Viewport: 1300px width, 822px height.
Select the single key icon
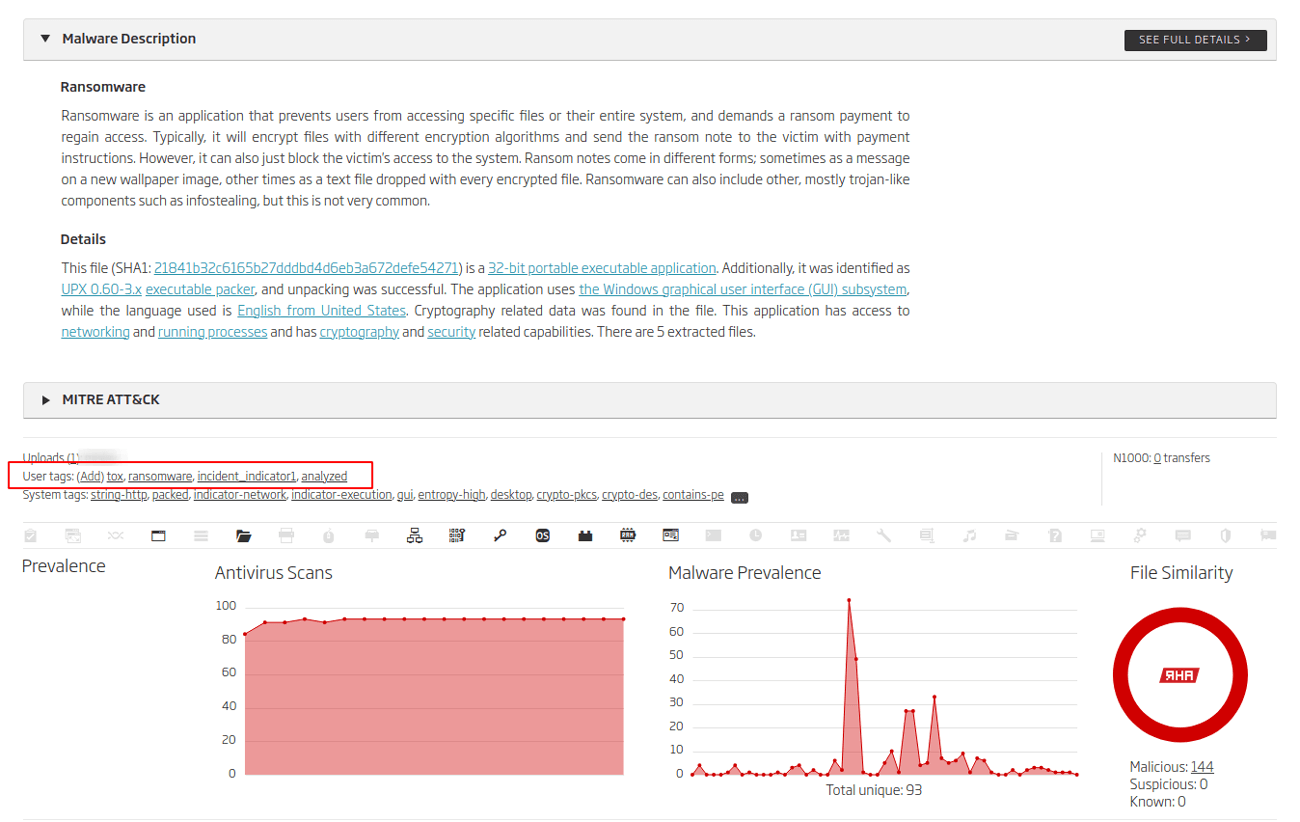click(x=500, y=536)
